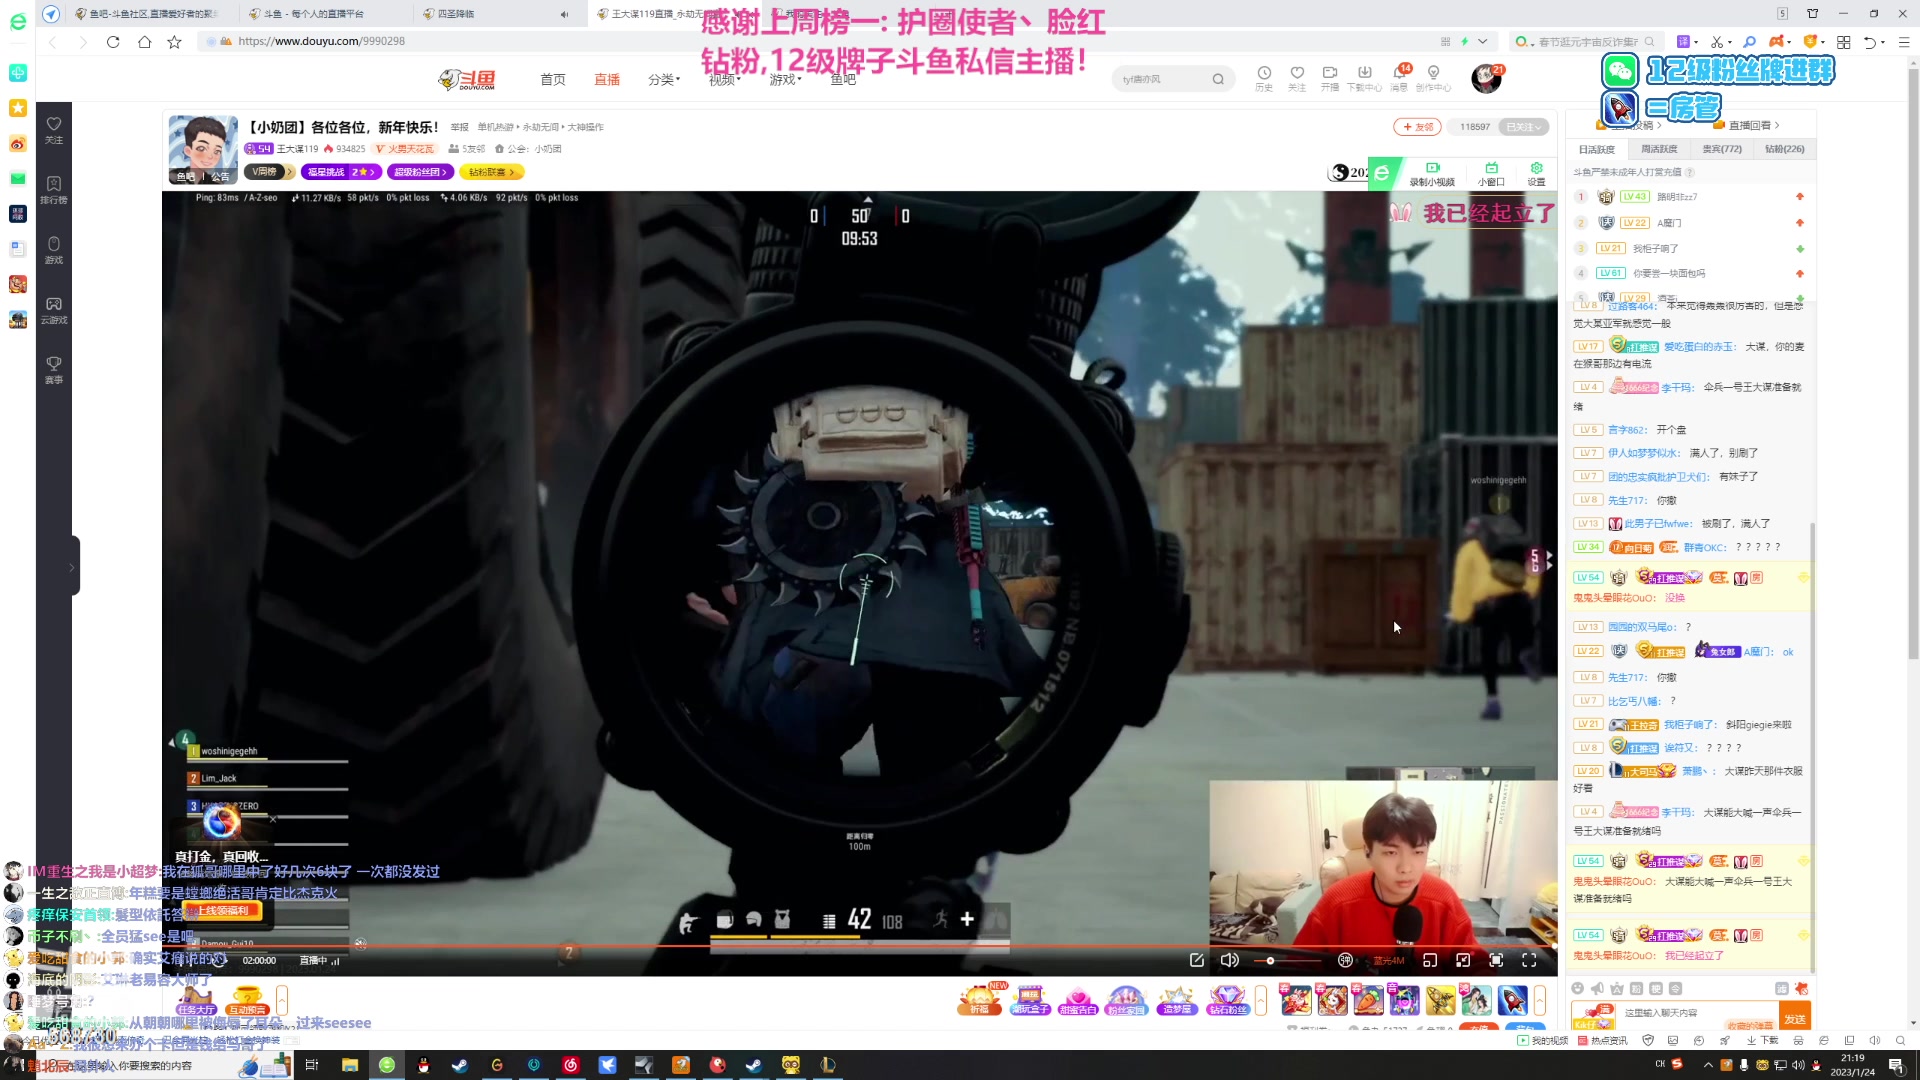1920x1080 pixels.
Task: Open 游戏 icon in left sidebar
Action: [x=54, y=250]
